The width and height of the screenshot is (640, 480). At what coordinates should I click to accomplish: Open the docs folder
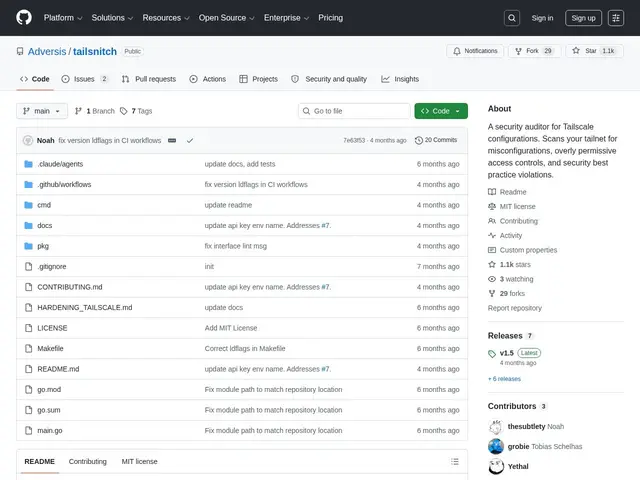[x=44, y=225]
